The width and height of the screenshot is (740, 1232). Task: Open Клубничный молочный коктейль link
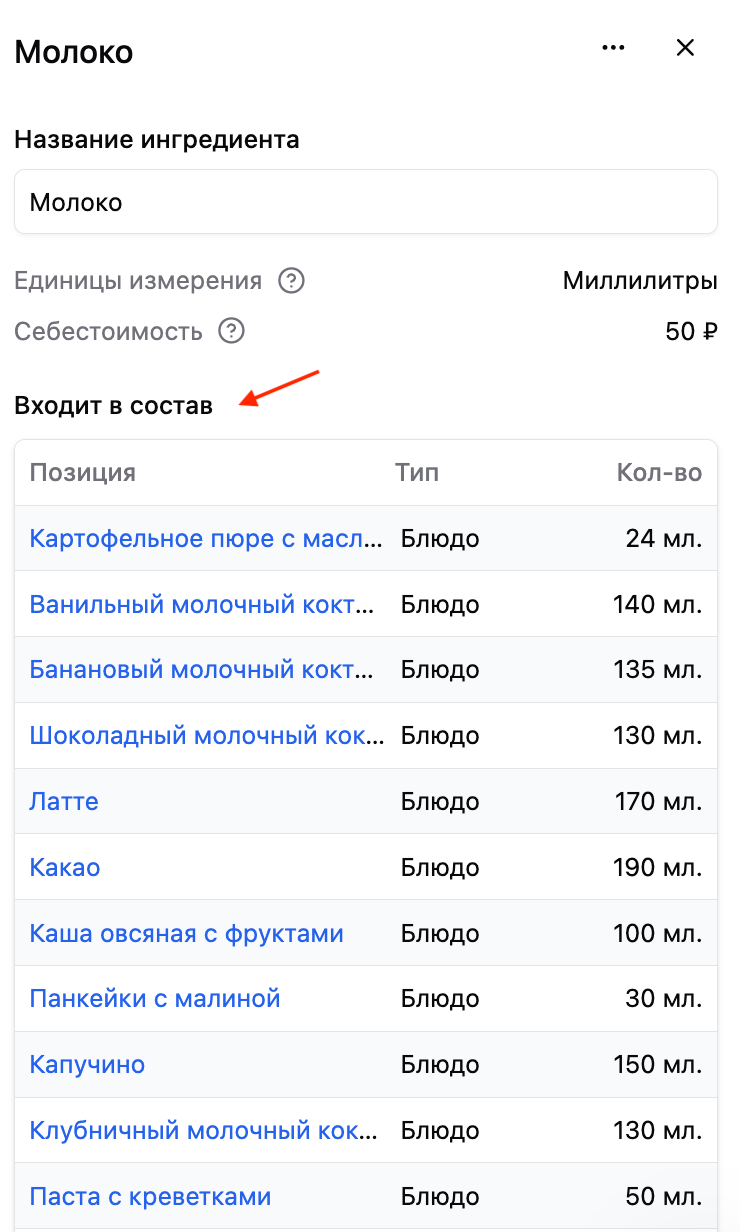204,1131
